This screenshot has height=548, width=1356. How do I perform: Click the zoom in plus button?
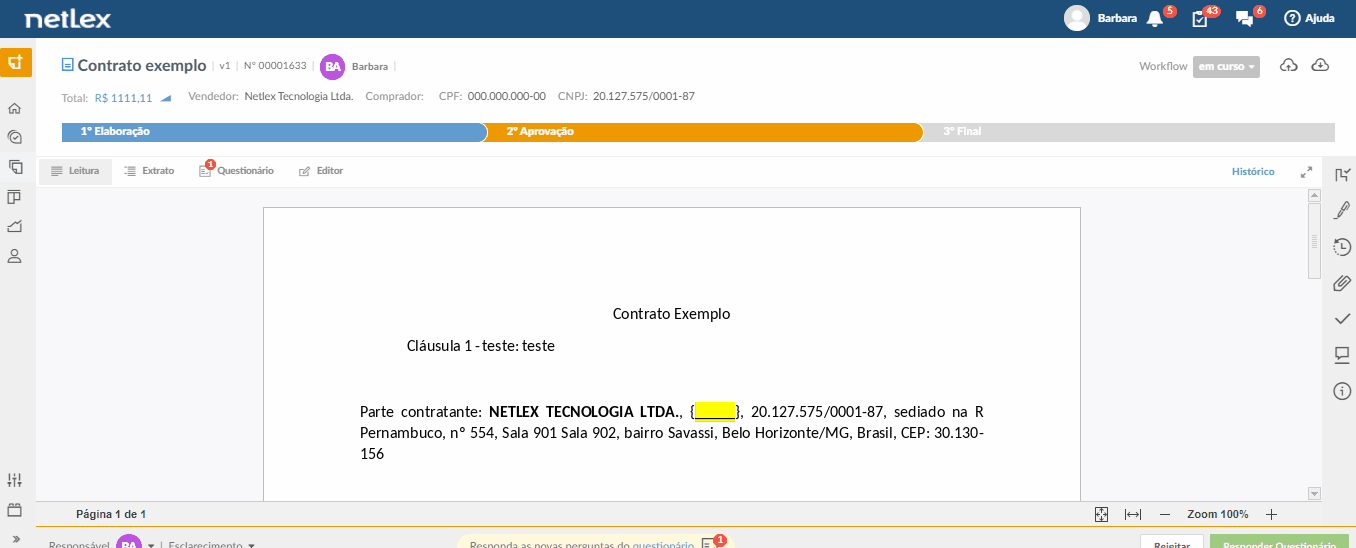pyautogui.click(x=1272, y=514)
